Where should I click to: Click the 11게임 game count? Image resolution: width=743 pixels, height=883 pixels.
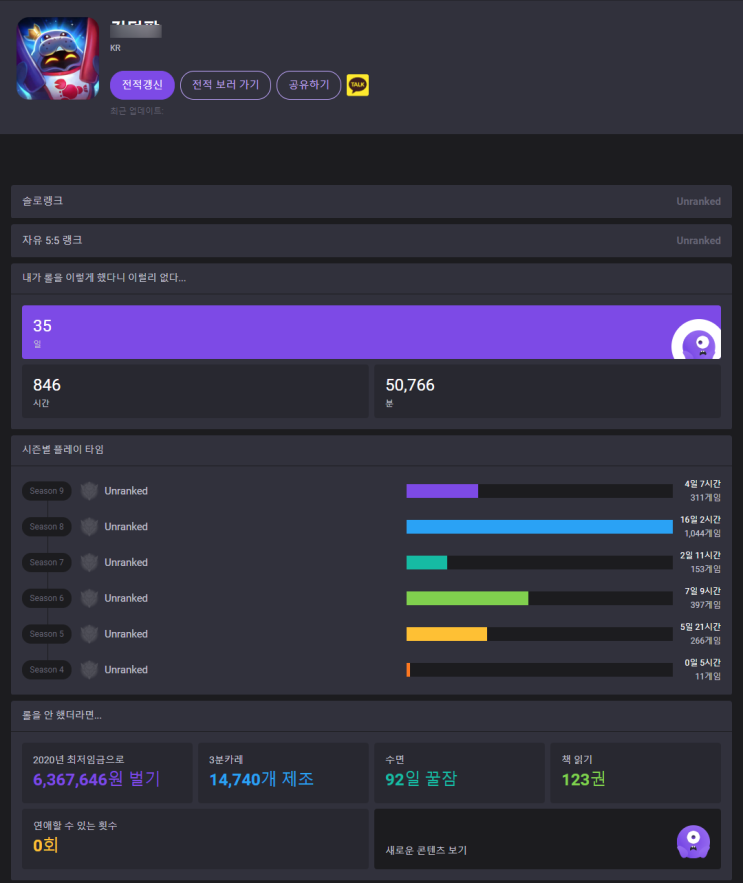tap(708, 676)
